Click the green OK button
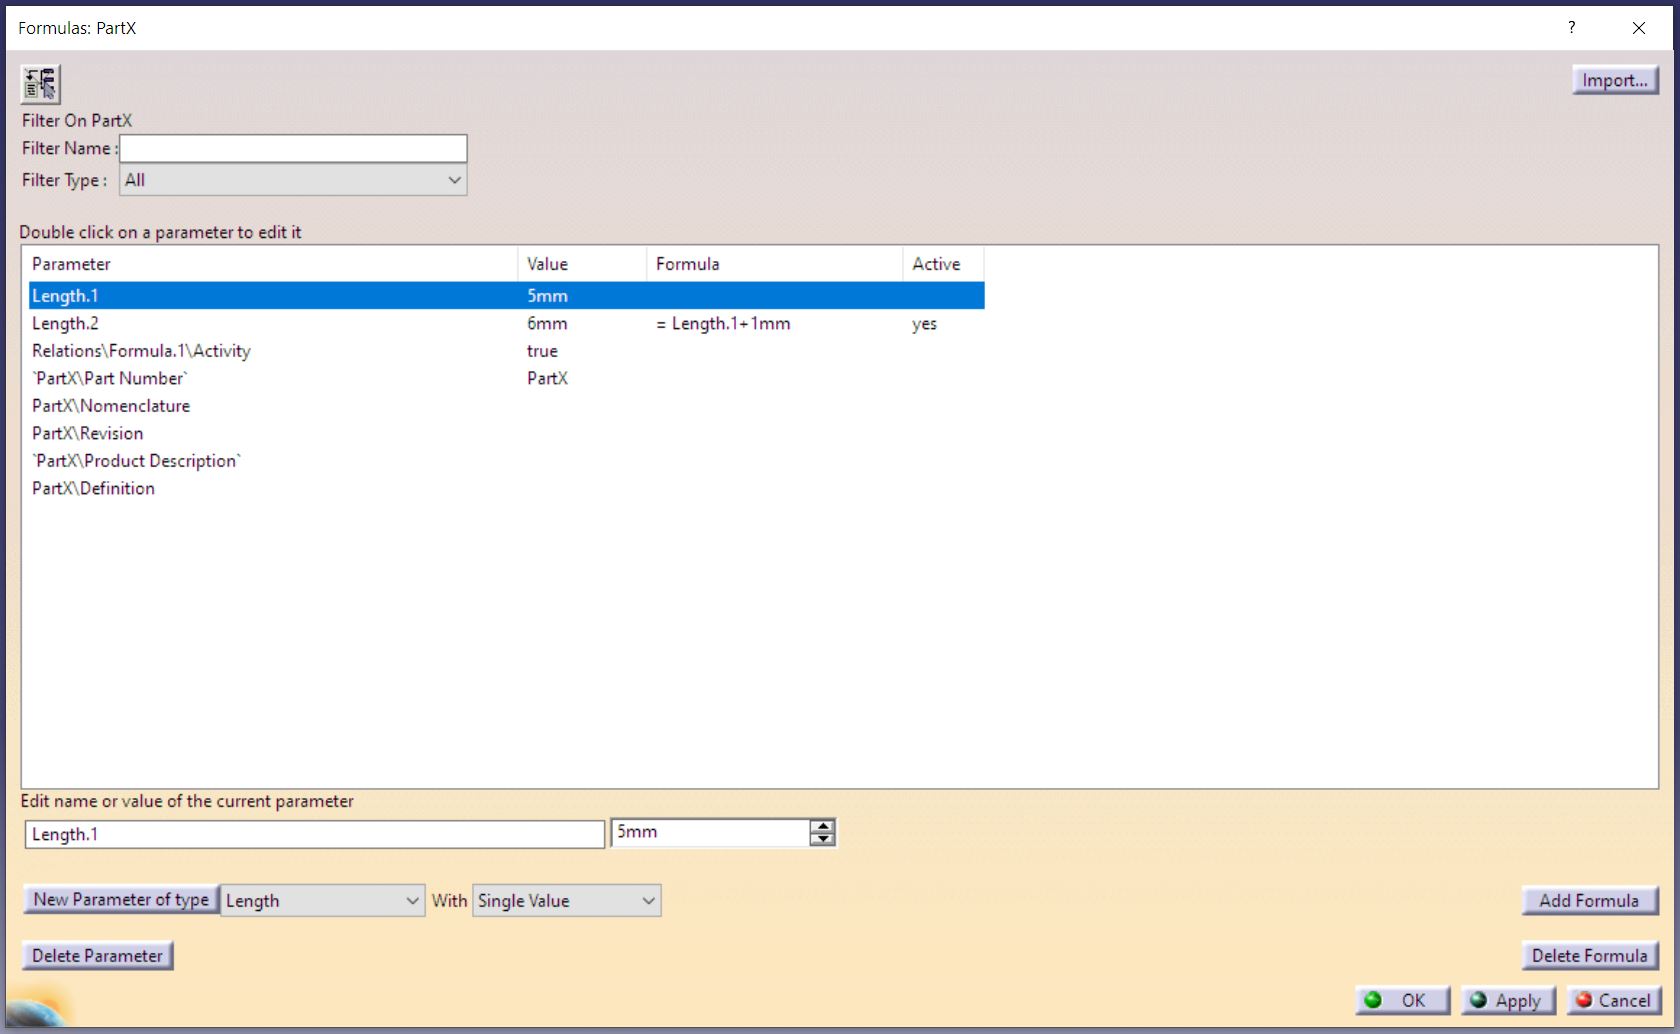 1401,1000
